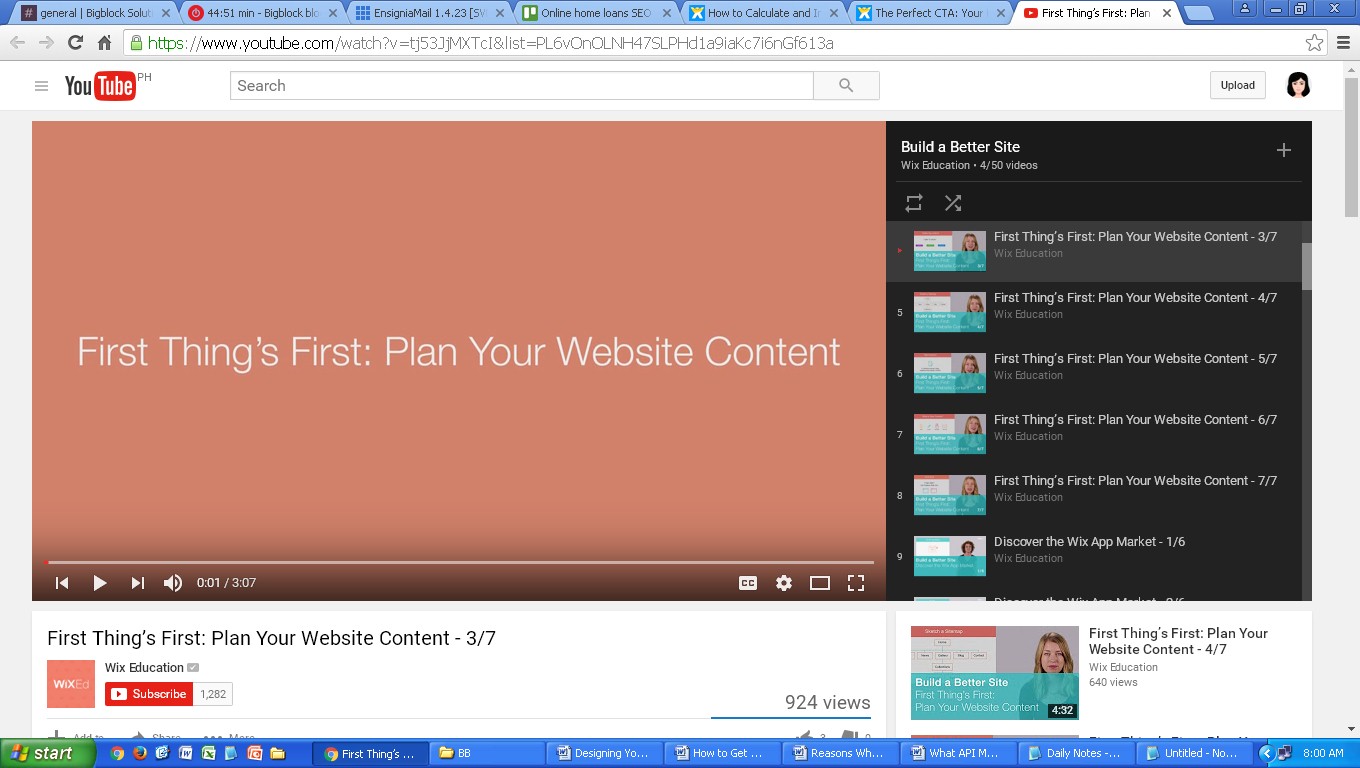This screenshot has width=1360, height=768.
Task: Enter full screen mode
Action: [x=856, y=583]
